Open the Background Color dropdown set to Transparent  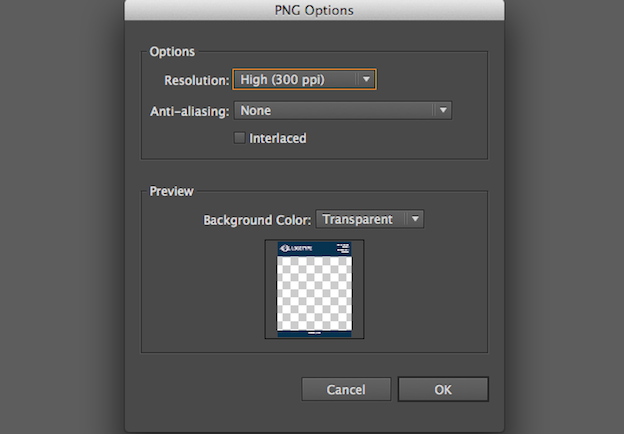[x=360, y=219]
